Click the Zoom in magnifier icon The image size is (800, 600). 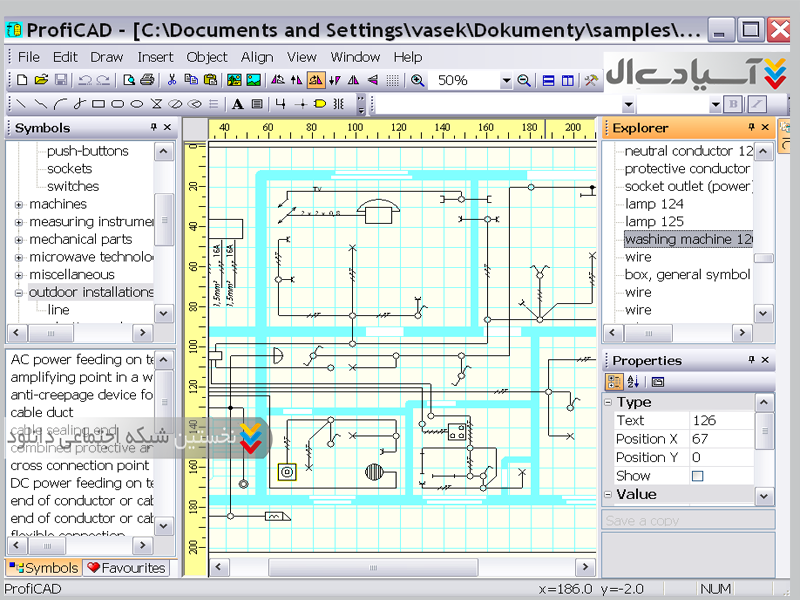417,80
